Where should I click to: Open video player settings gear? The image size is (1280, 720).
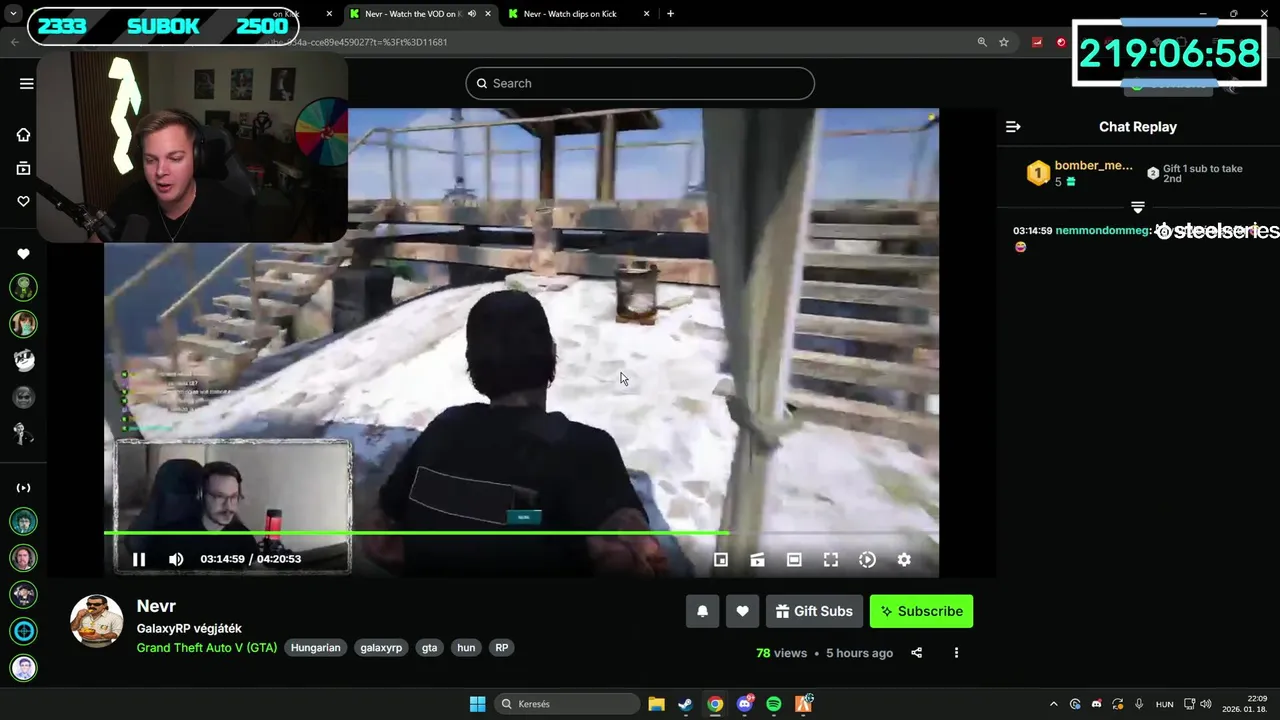point(904,560)
